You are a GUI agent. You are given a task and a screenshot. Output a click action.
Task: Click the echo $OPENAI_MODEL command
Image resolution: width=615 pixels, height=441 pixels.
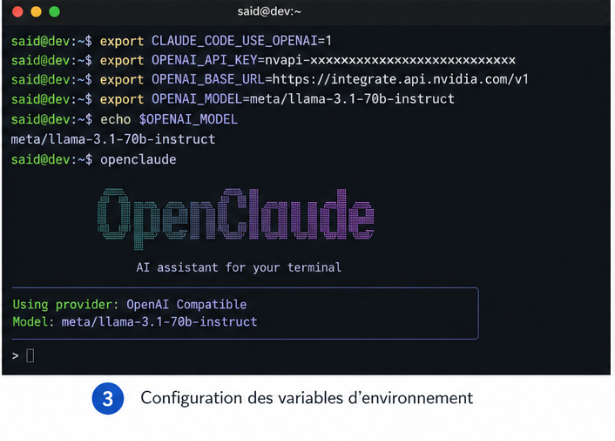coord(169,119)
